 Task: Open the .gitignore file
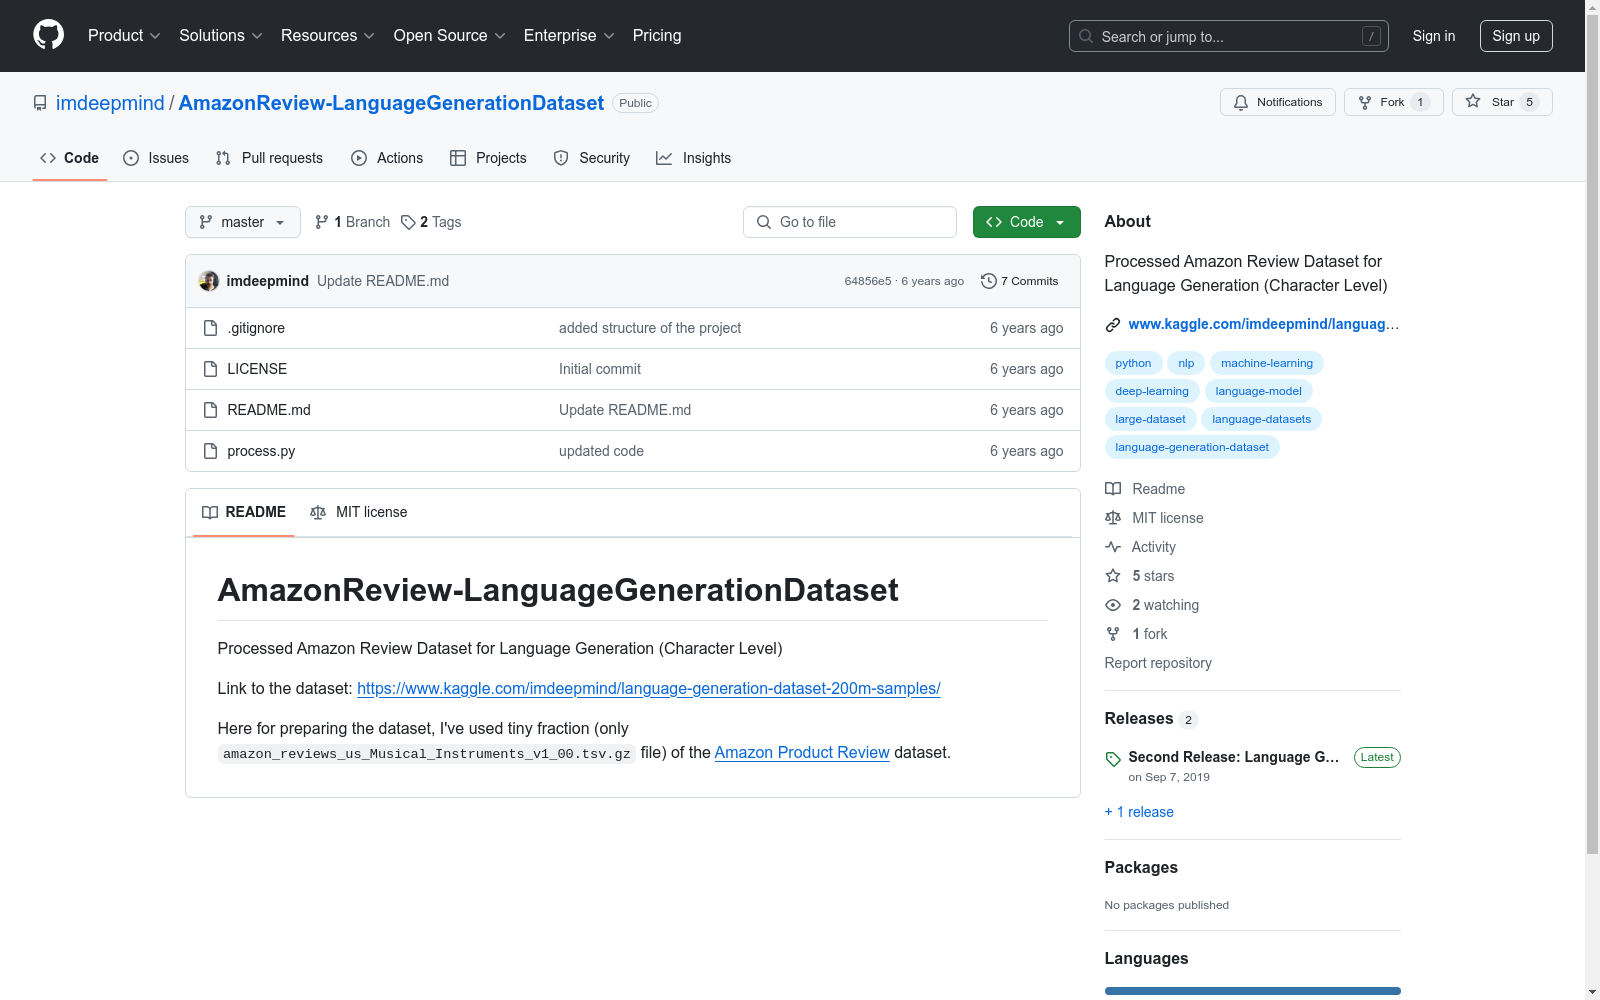(x=256, y=328)
